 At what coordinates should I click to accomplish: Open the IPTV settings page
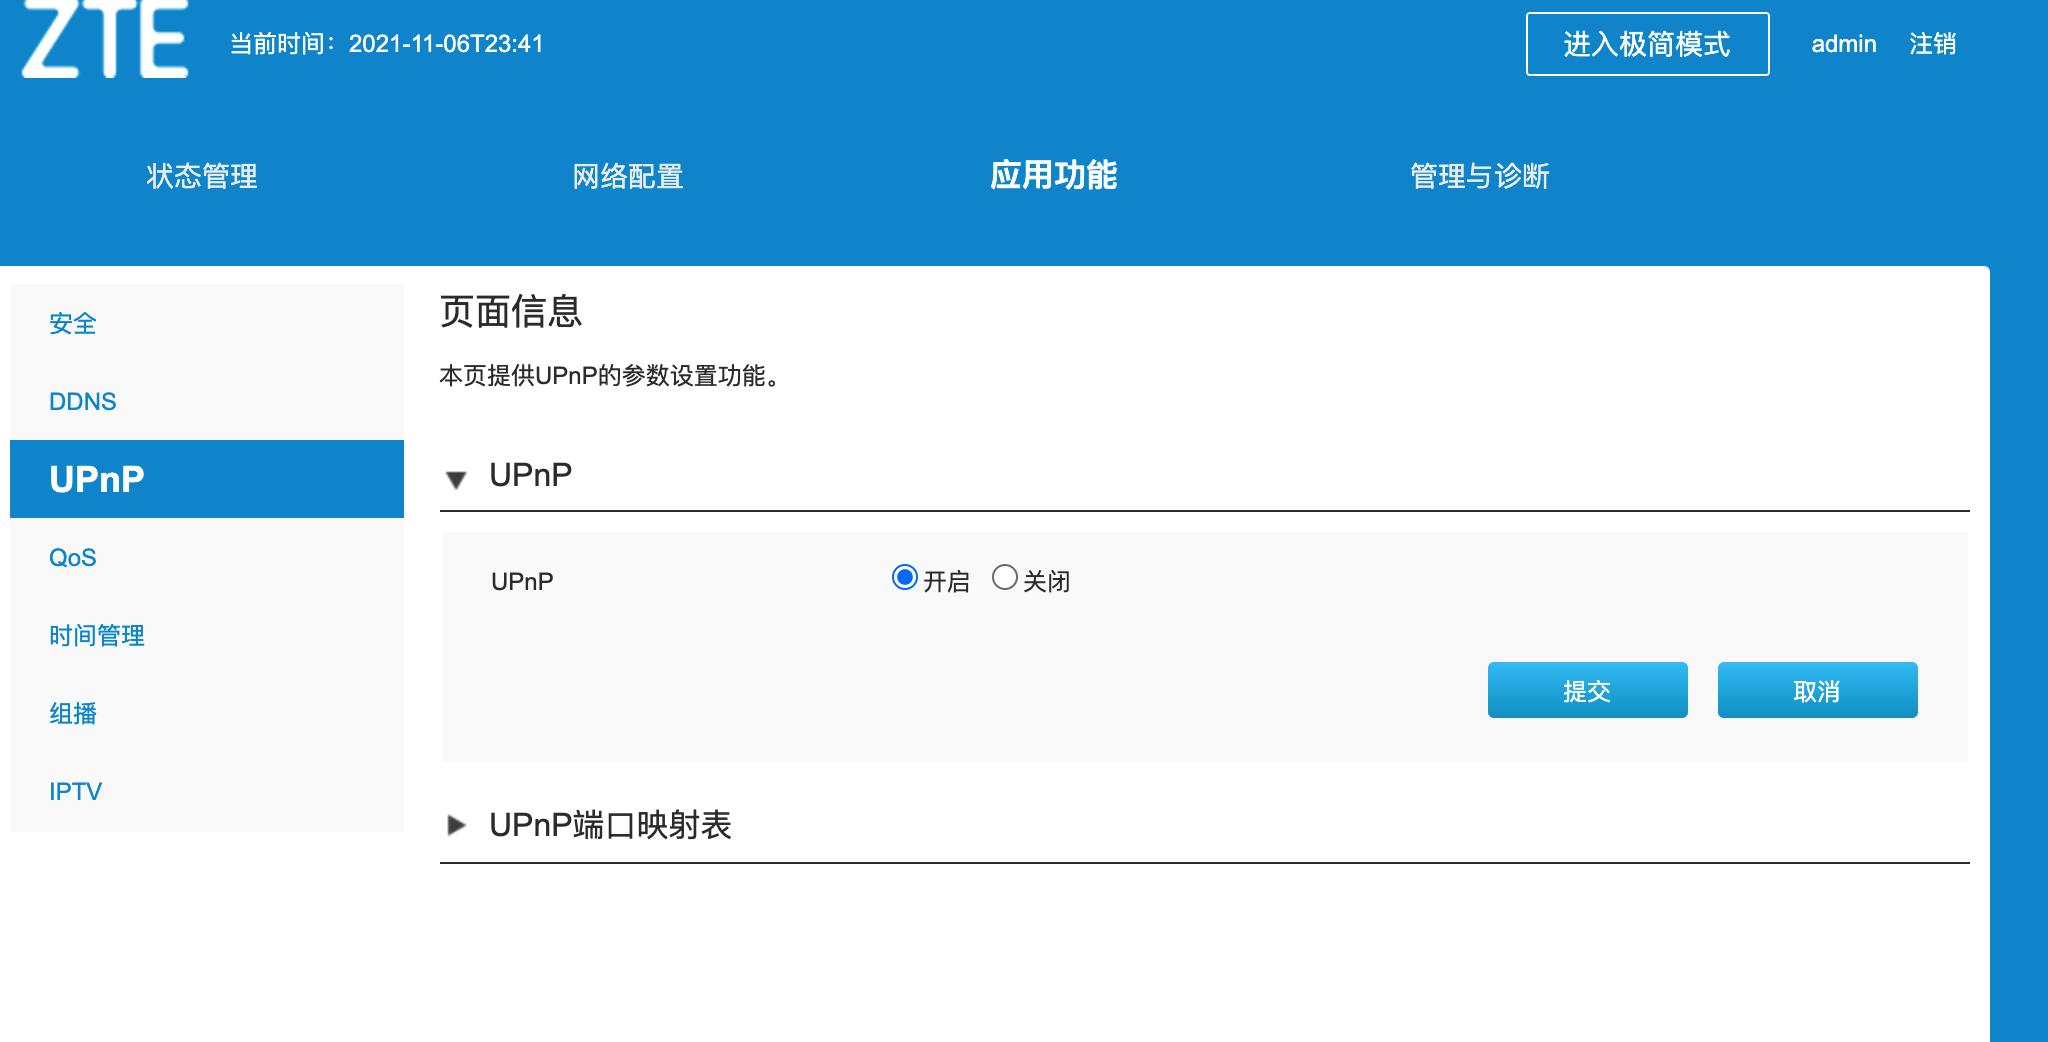[x=76, y=791]
